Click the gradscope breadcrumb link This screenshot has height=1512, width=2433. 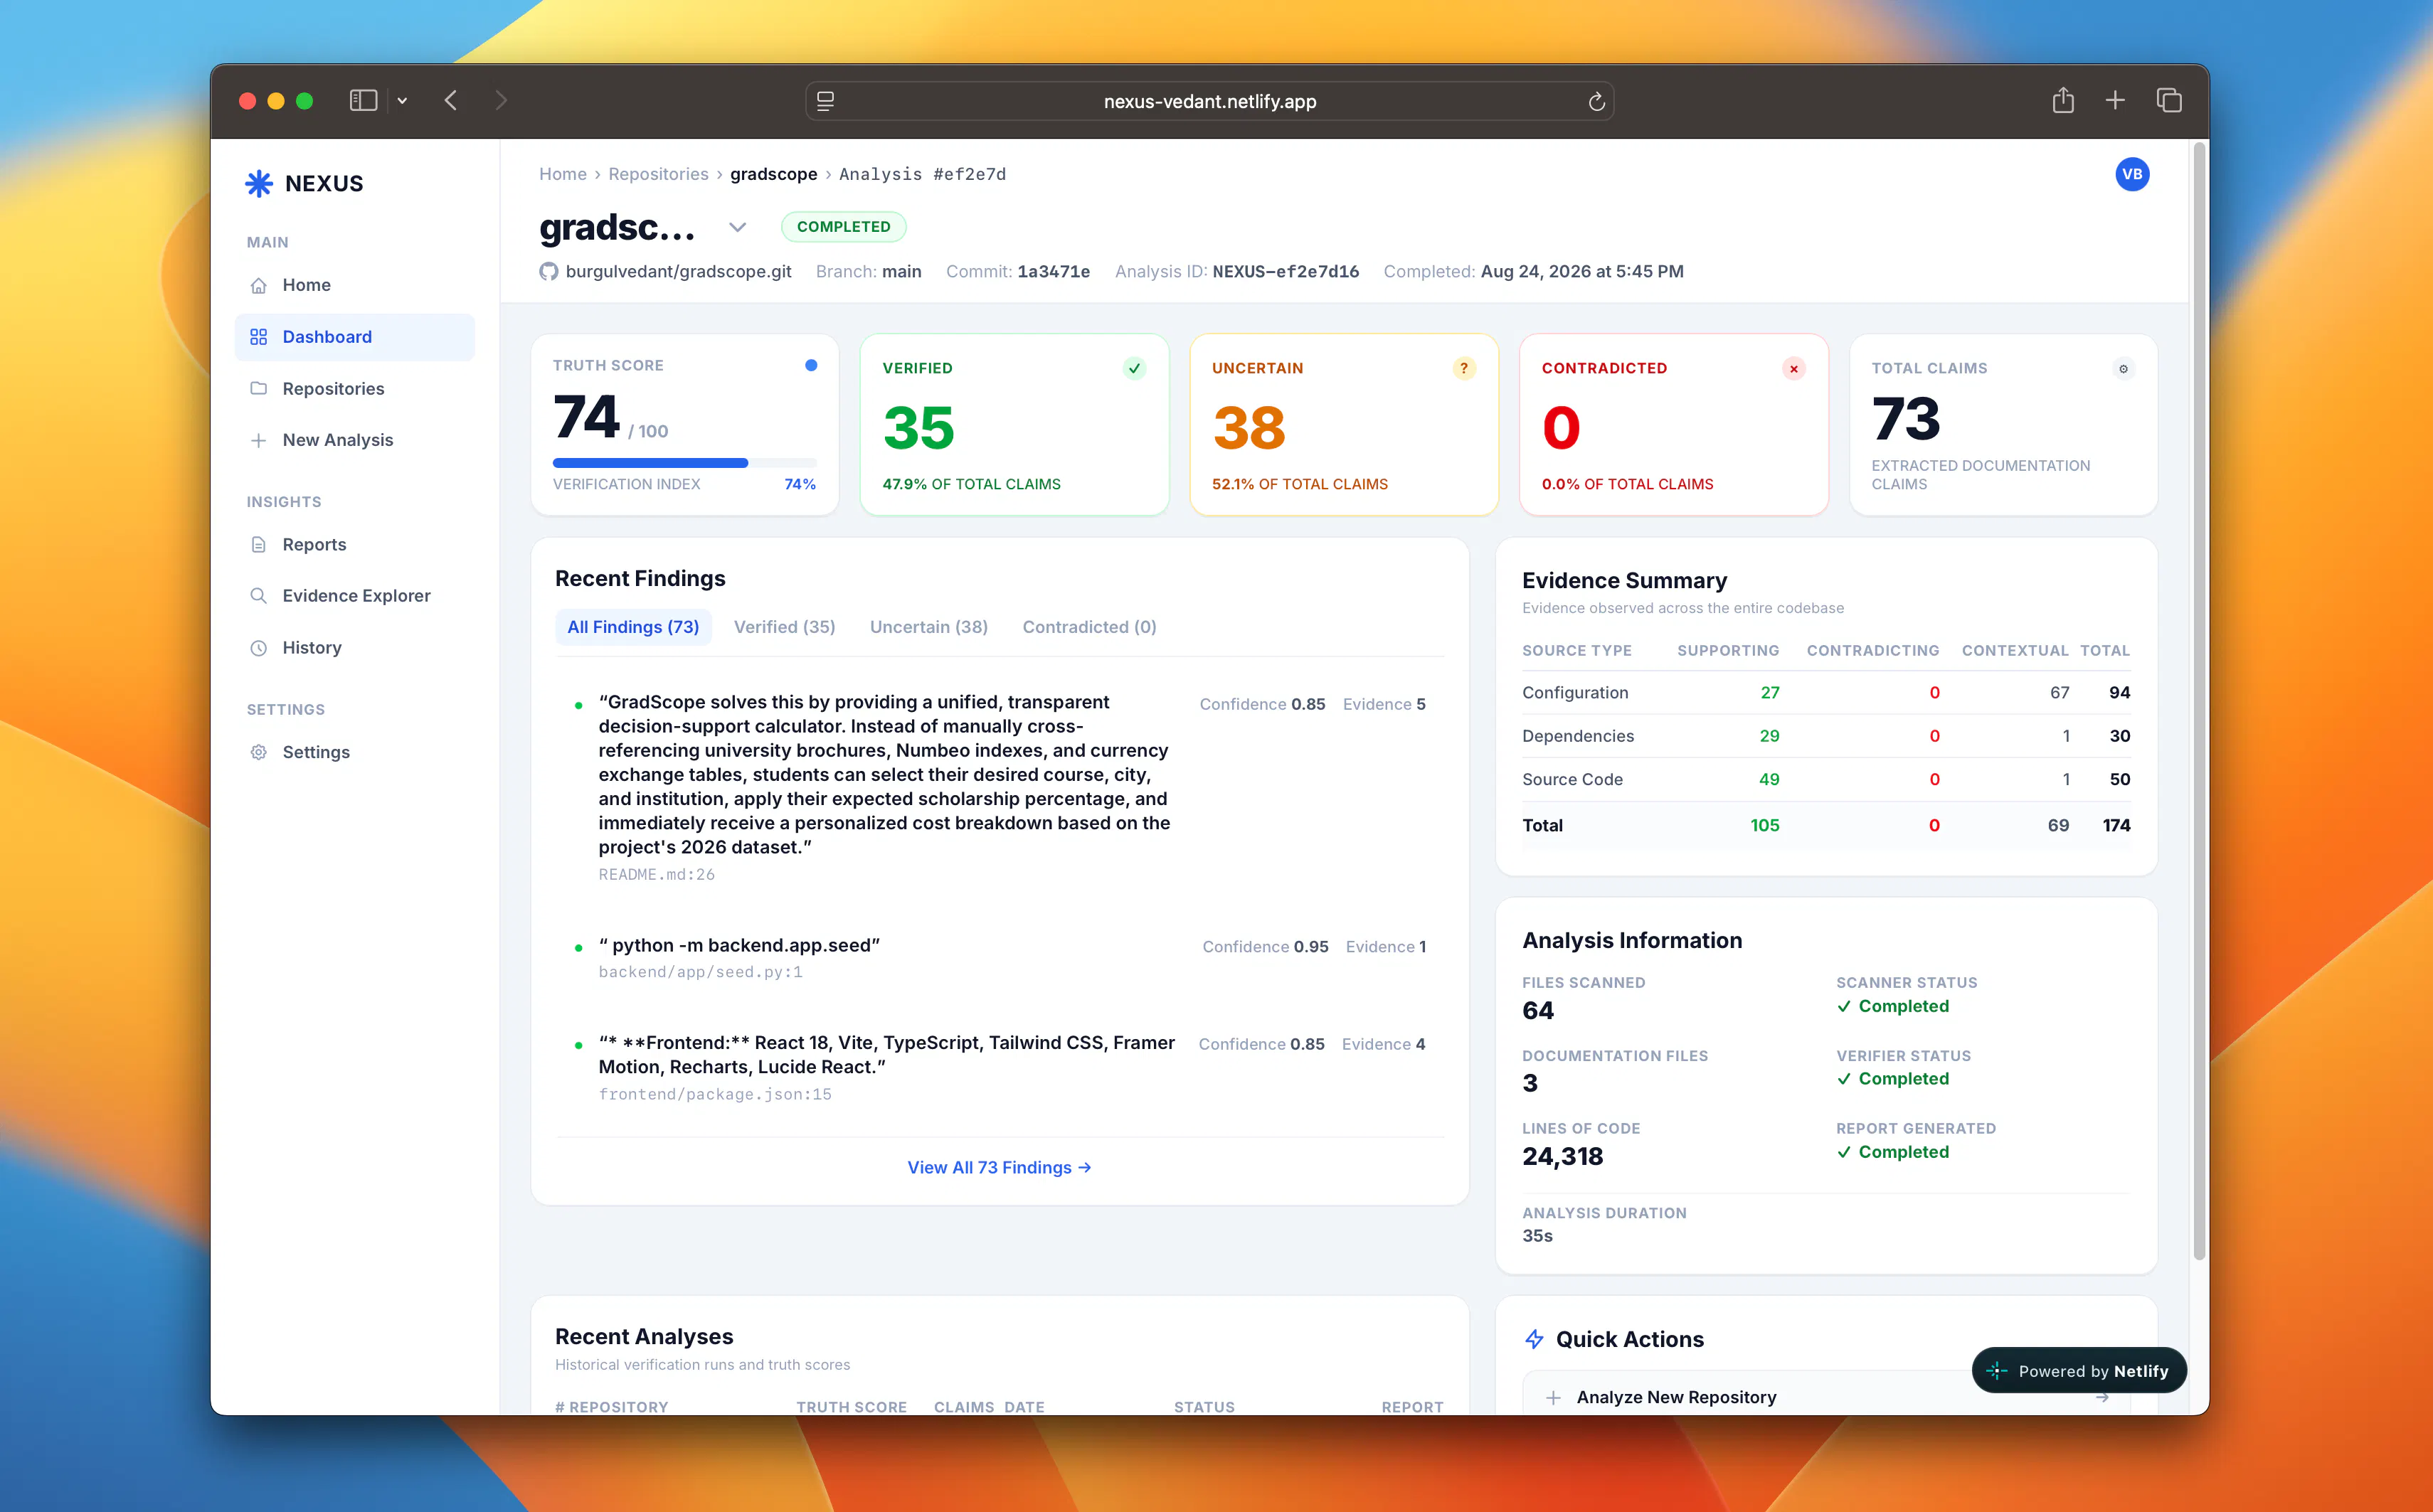(774, 174)
